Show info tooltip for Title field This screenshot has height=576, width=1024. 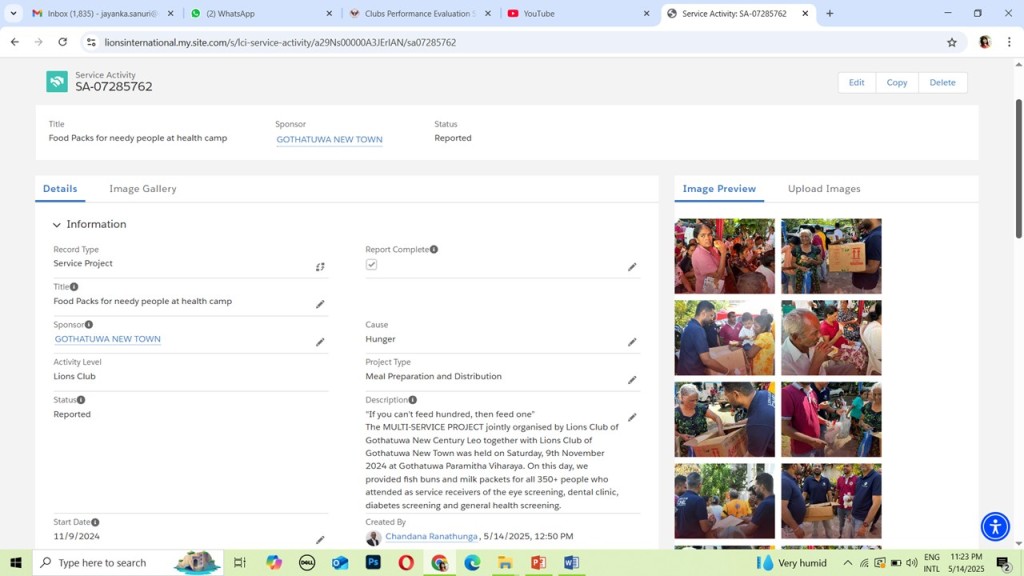click(x=74, y=287)
